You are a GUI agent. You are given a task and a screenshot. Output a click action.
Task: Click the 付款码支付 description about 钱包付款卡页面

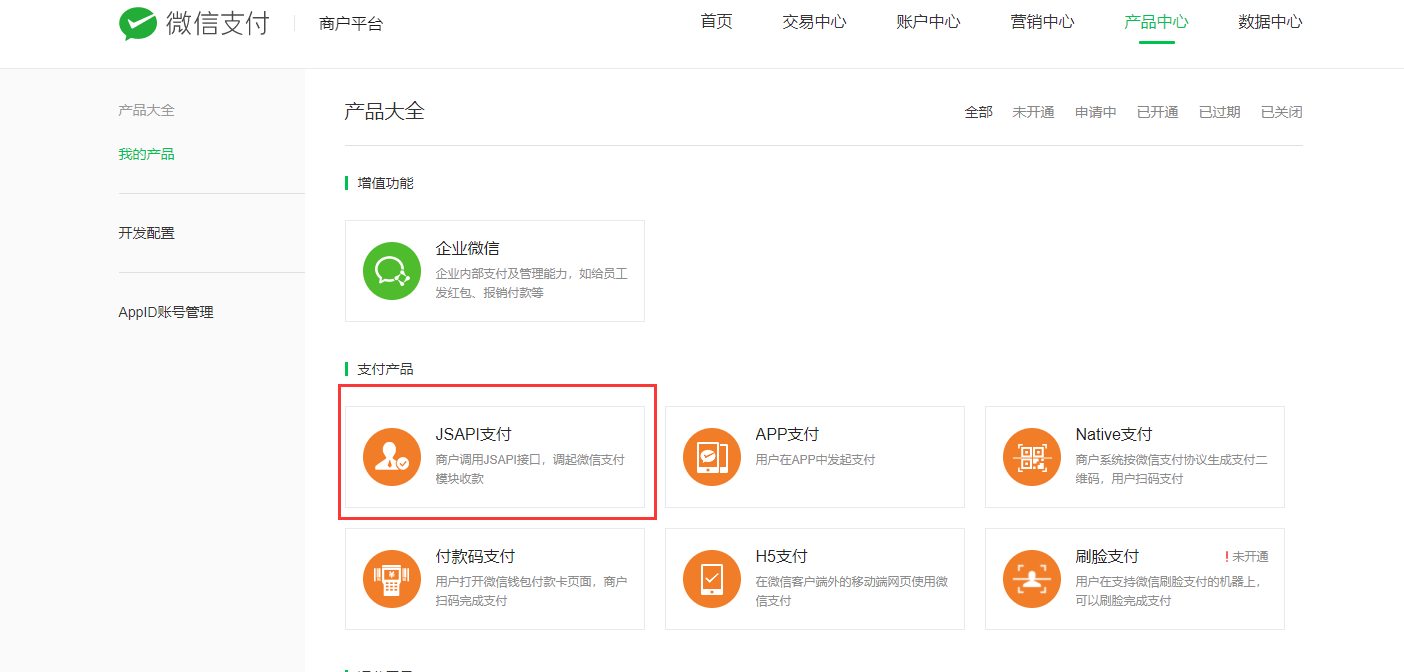[x=531, y=591]
